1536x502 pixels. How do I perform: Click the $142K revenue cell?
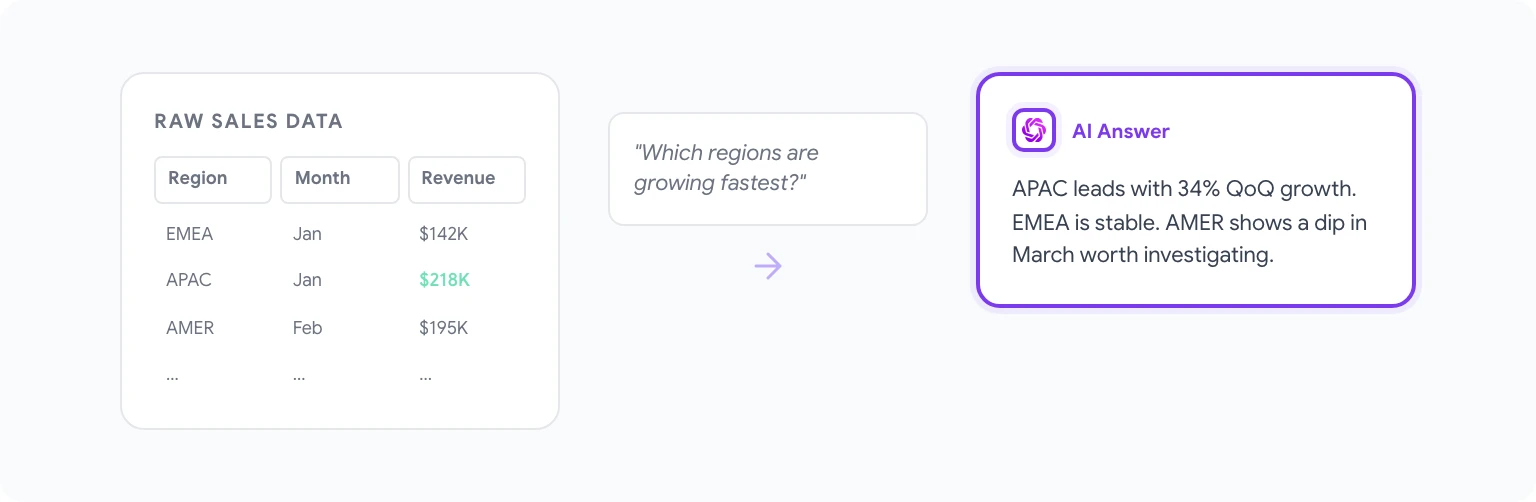[444, 234]
